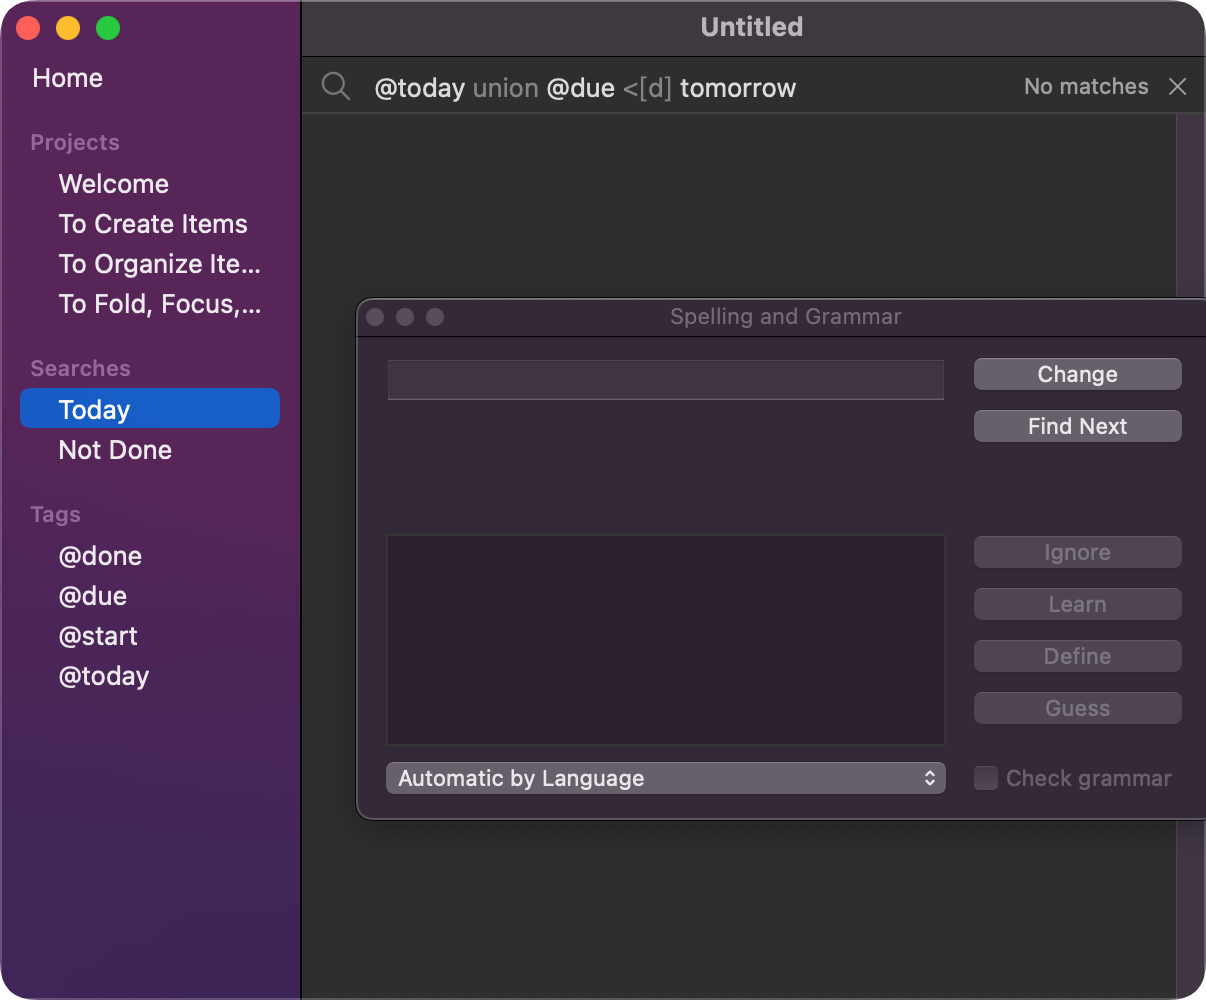The width and height of the screenshot is (1206, 1000).
Task: Select the Not Done search
Action: click(x=115, y=450)
